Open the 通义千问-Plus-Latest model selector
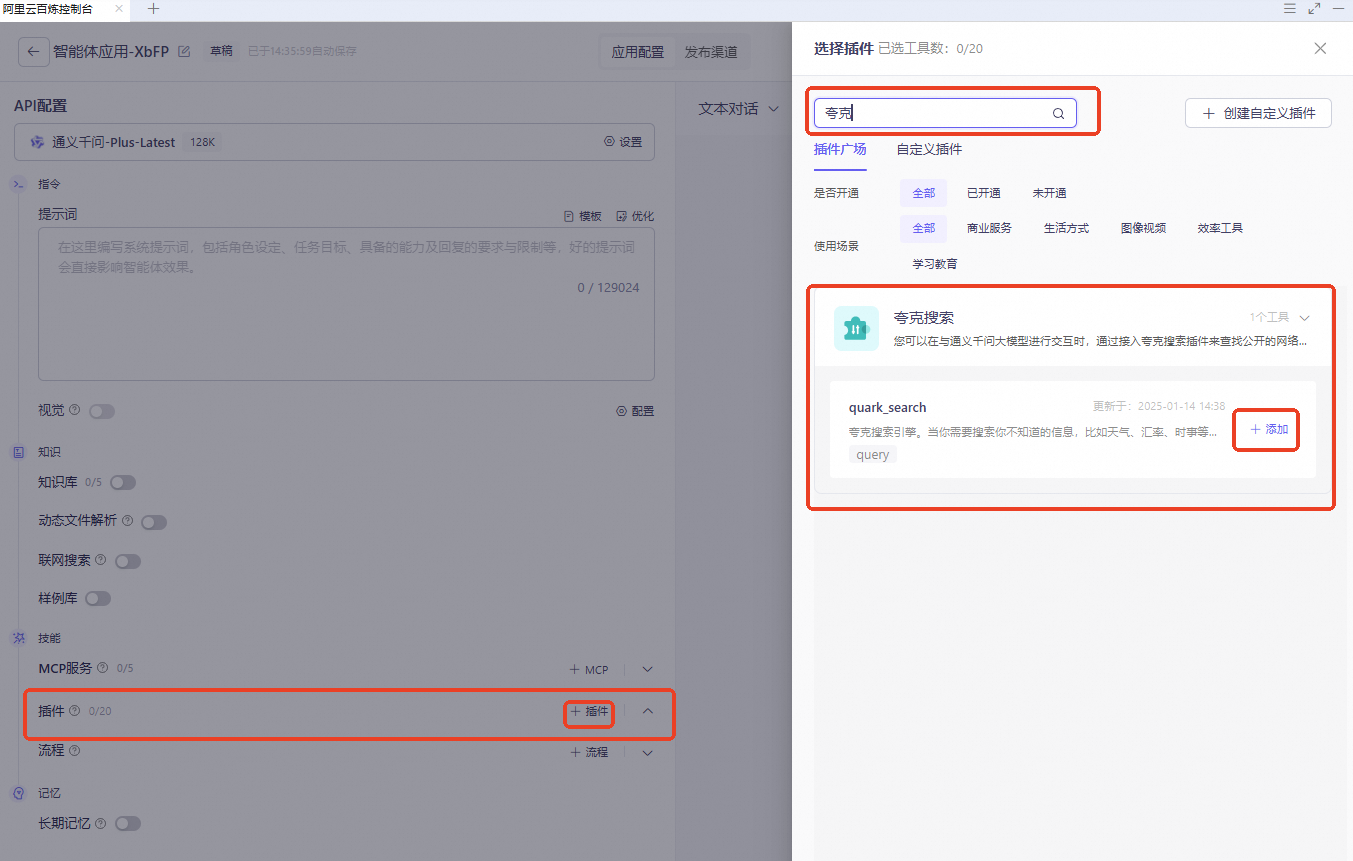This screenshot has height=861, width=1353. 334,142
